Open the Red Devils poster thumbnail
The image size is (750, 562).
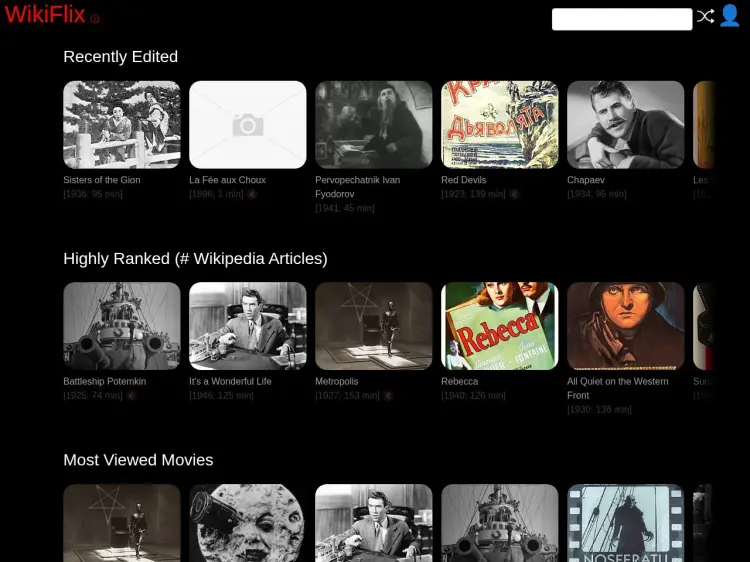[499, 124]
